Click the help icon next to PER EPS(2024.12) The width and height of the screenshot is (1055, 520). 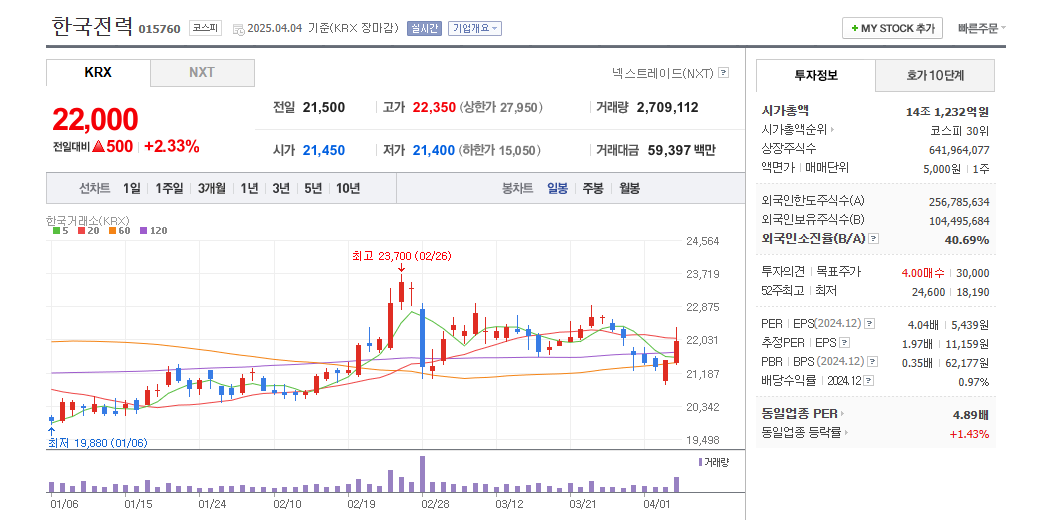coord(869,324)
